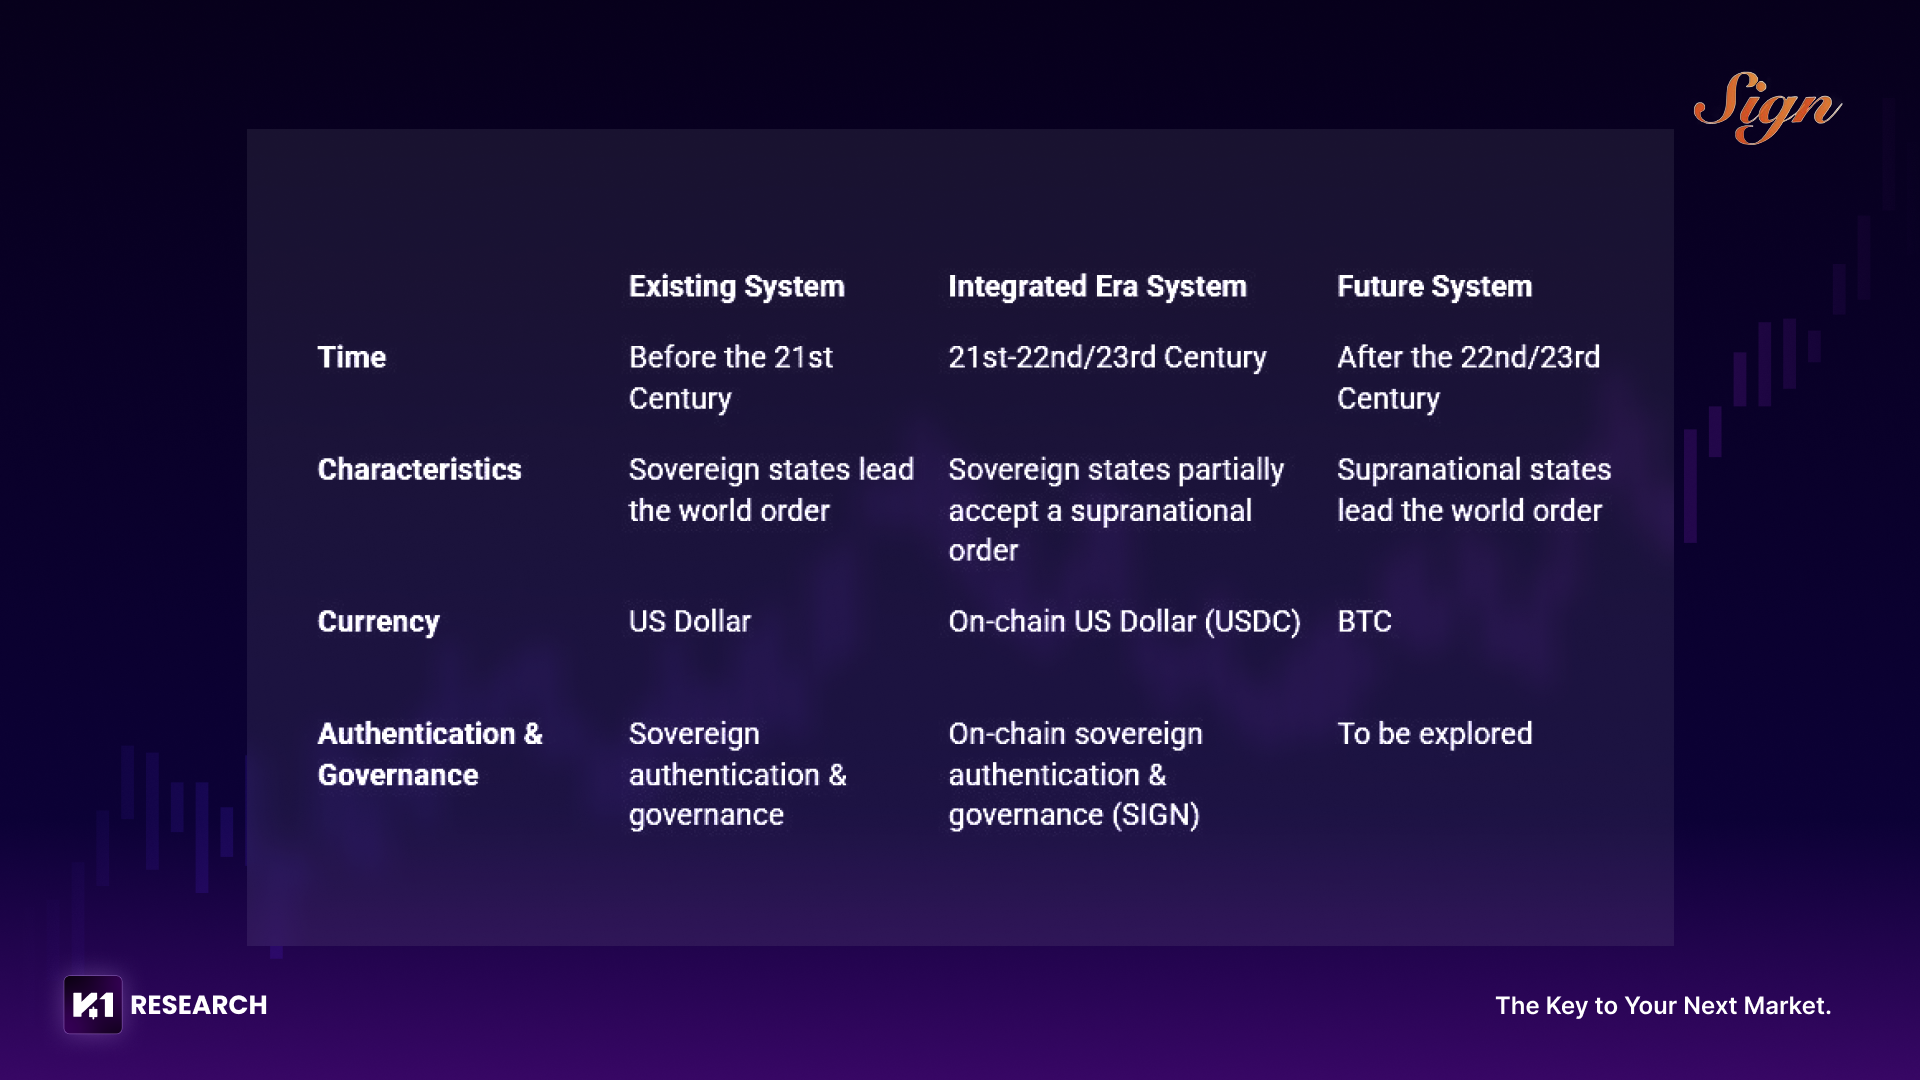Click the RESEARCH text beside the K1 logo

199,1005
